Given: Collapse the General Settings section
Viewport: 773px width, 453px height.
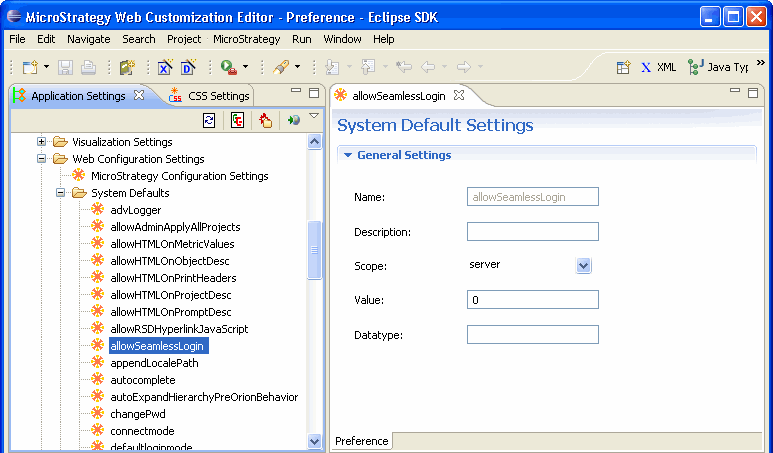Looking at the screenshot, I should tap(348, 155).
